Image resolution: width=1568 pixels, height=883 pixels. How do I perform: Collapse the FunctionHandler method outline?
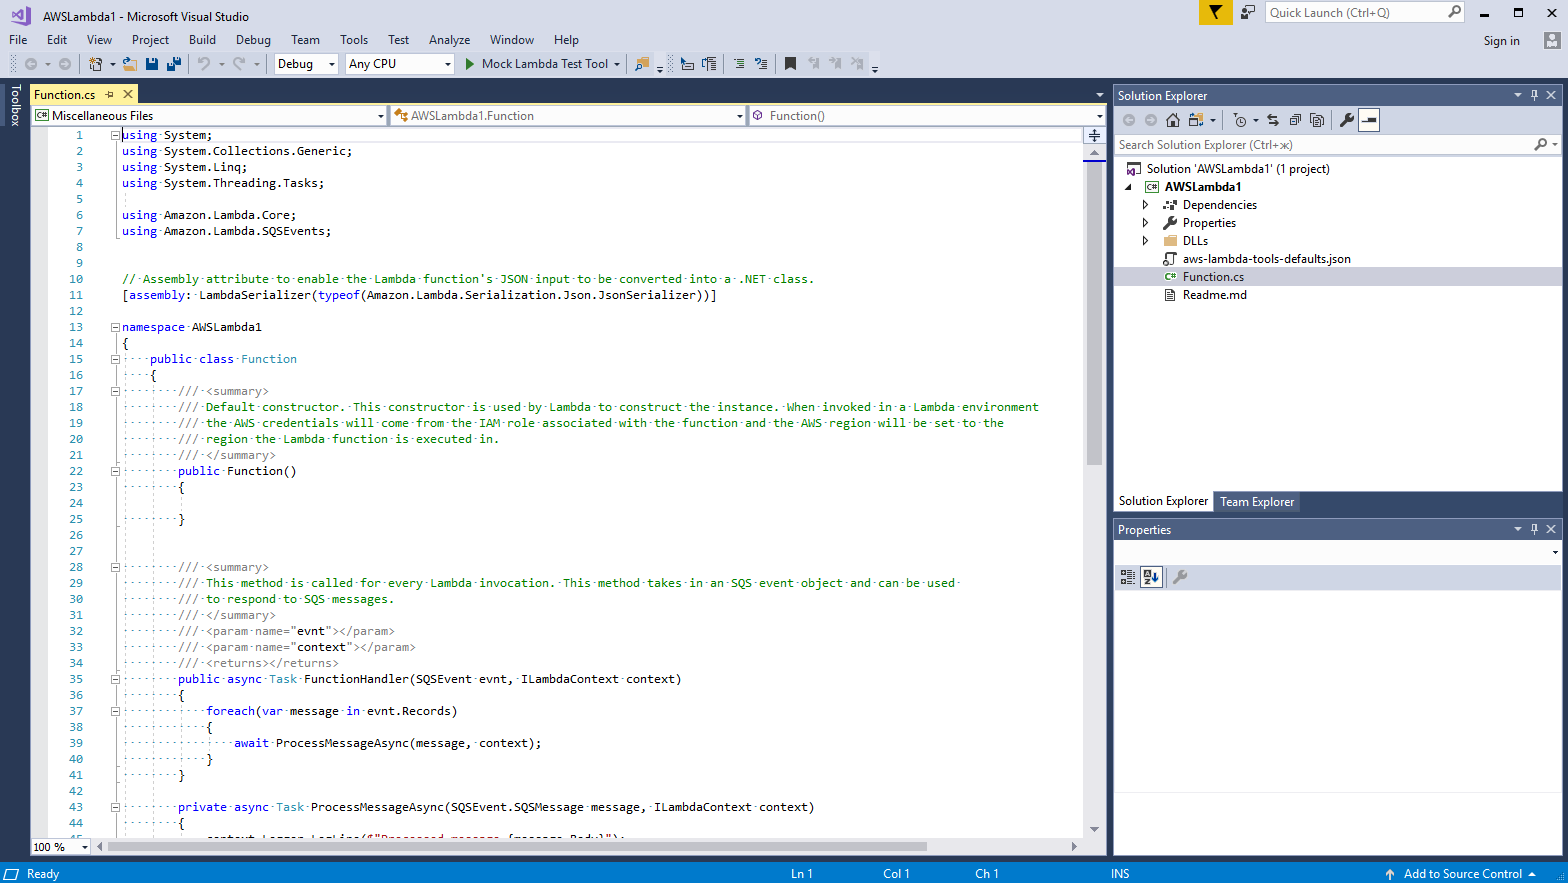[115, 679]
